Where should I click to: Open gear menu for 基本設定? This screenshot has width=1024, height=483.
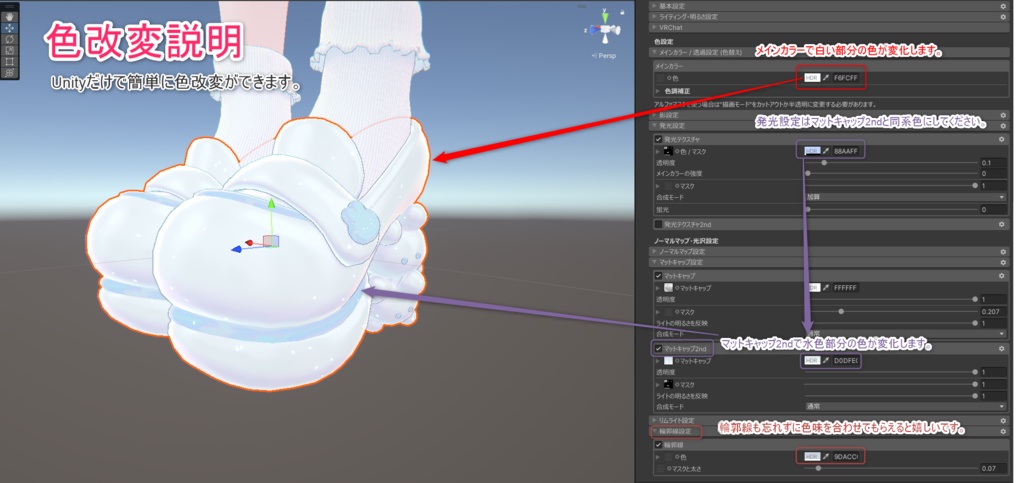pos(1002,6)
